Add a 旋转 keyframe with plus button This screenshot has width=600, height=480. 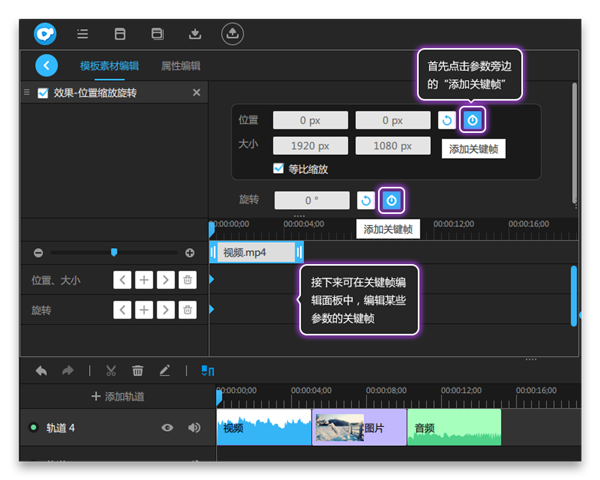(144, 310)
